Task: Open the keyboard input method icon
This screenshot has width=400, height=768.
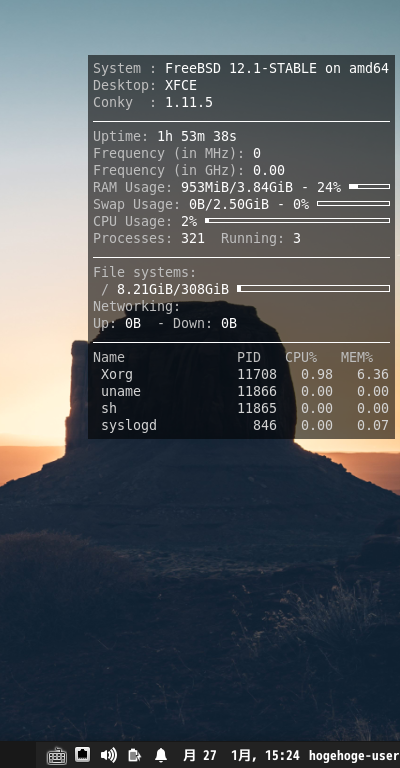Action: (57, 755)
